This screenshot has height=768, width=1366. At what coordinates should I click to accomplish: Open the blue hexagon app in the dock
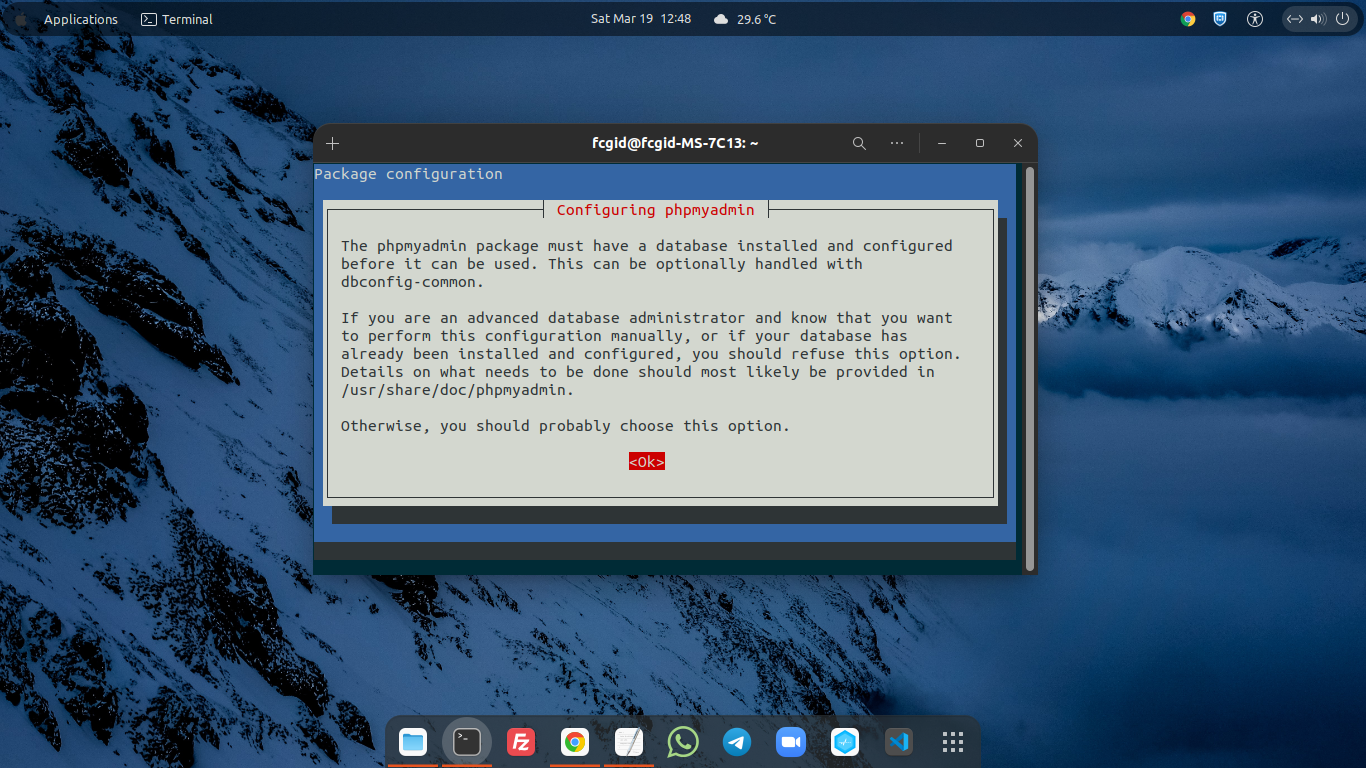pos(845,742)
